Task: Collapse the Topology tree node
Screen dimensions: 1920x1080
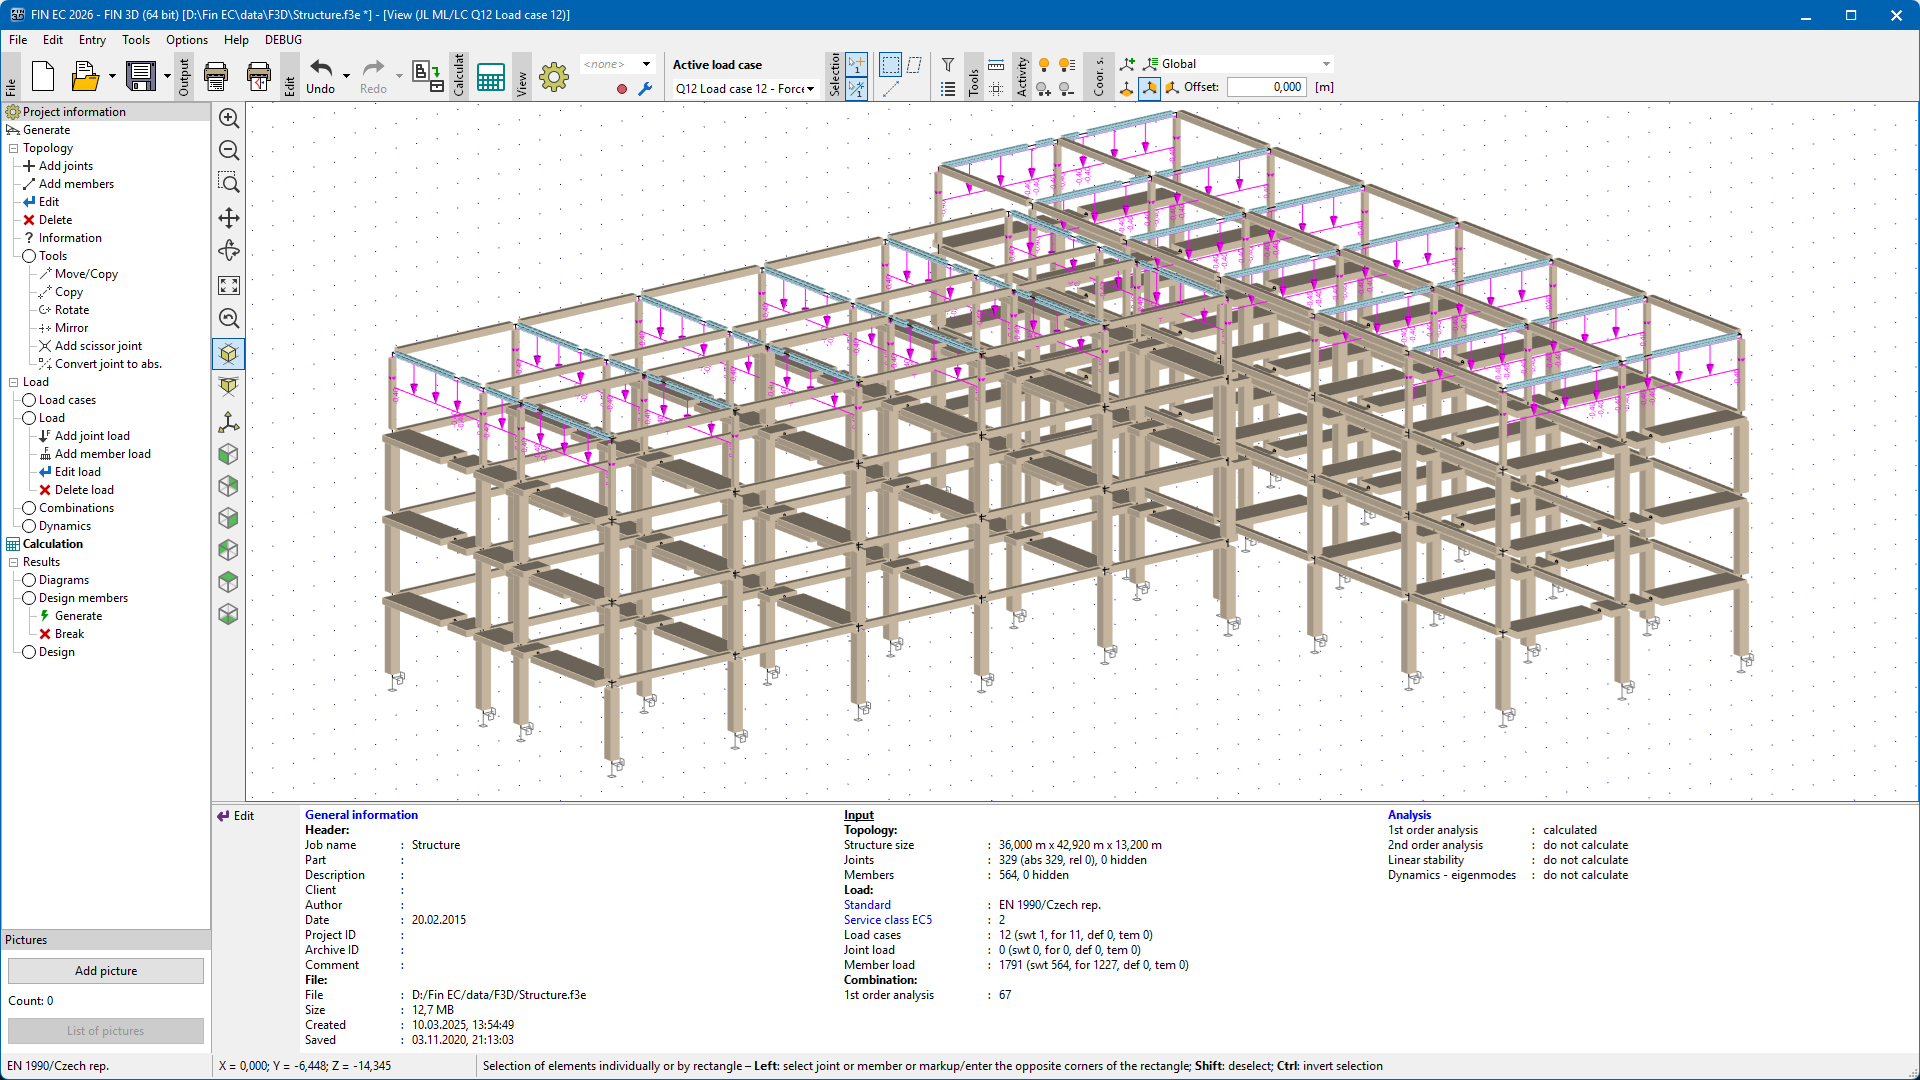Action: tap(13, 148)
